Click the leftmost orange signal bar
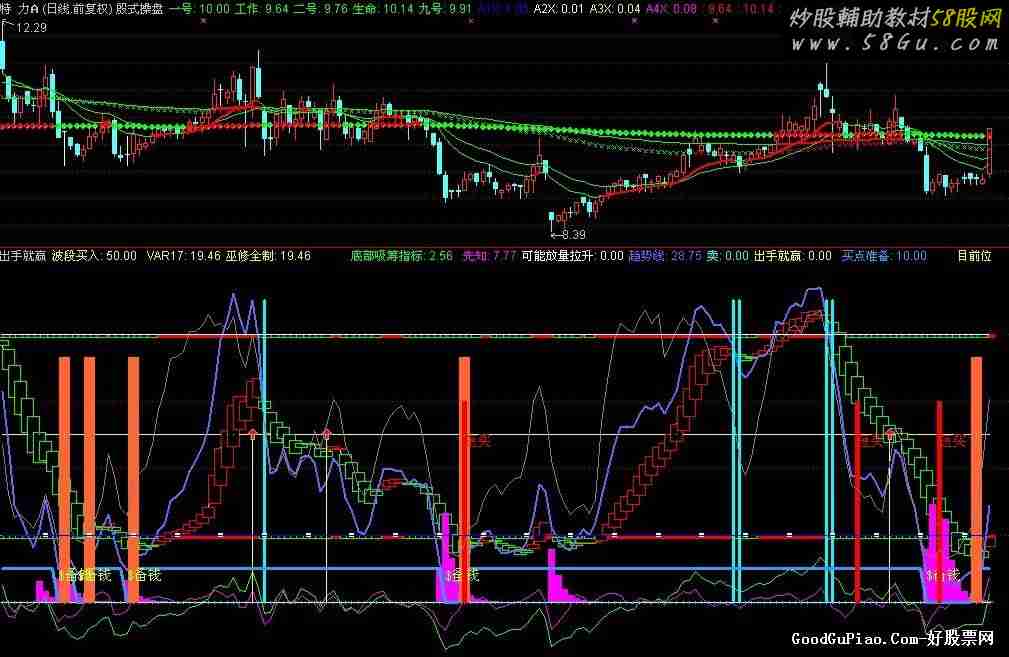 coord(64,480)
